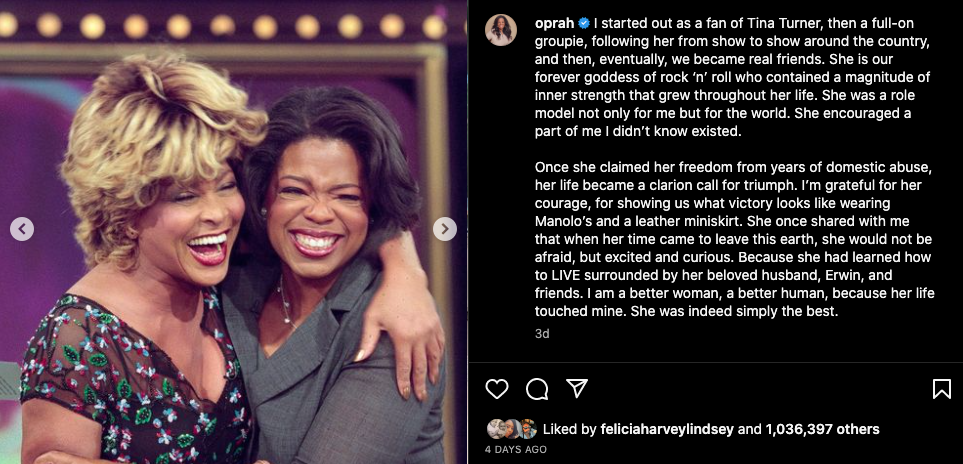Go to the next photo with the right arrow
Image resolution: width=963 pixels, height=464 pixels.
pyautogui.click(x=444, y=229)
